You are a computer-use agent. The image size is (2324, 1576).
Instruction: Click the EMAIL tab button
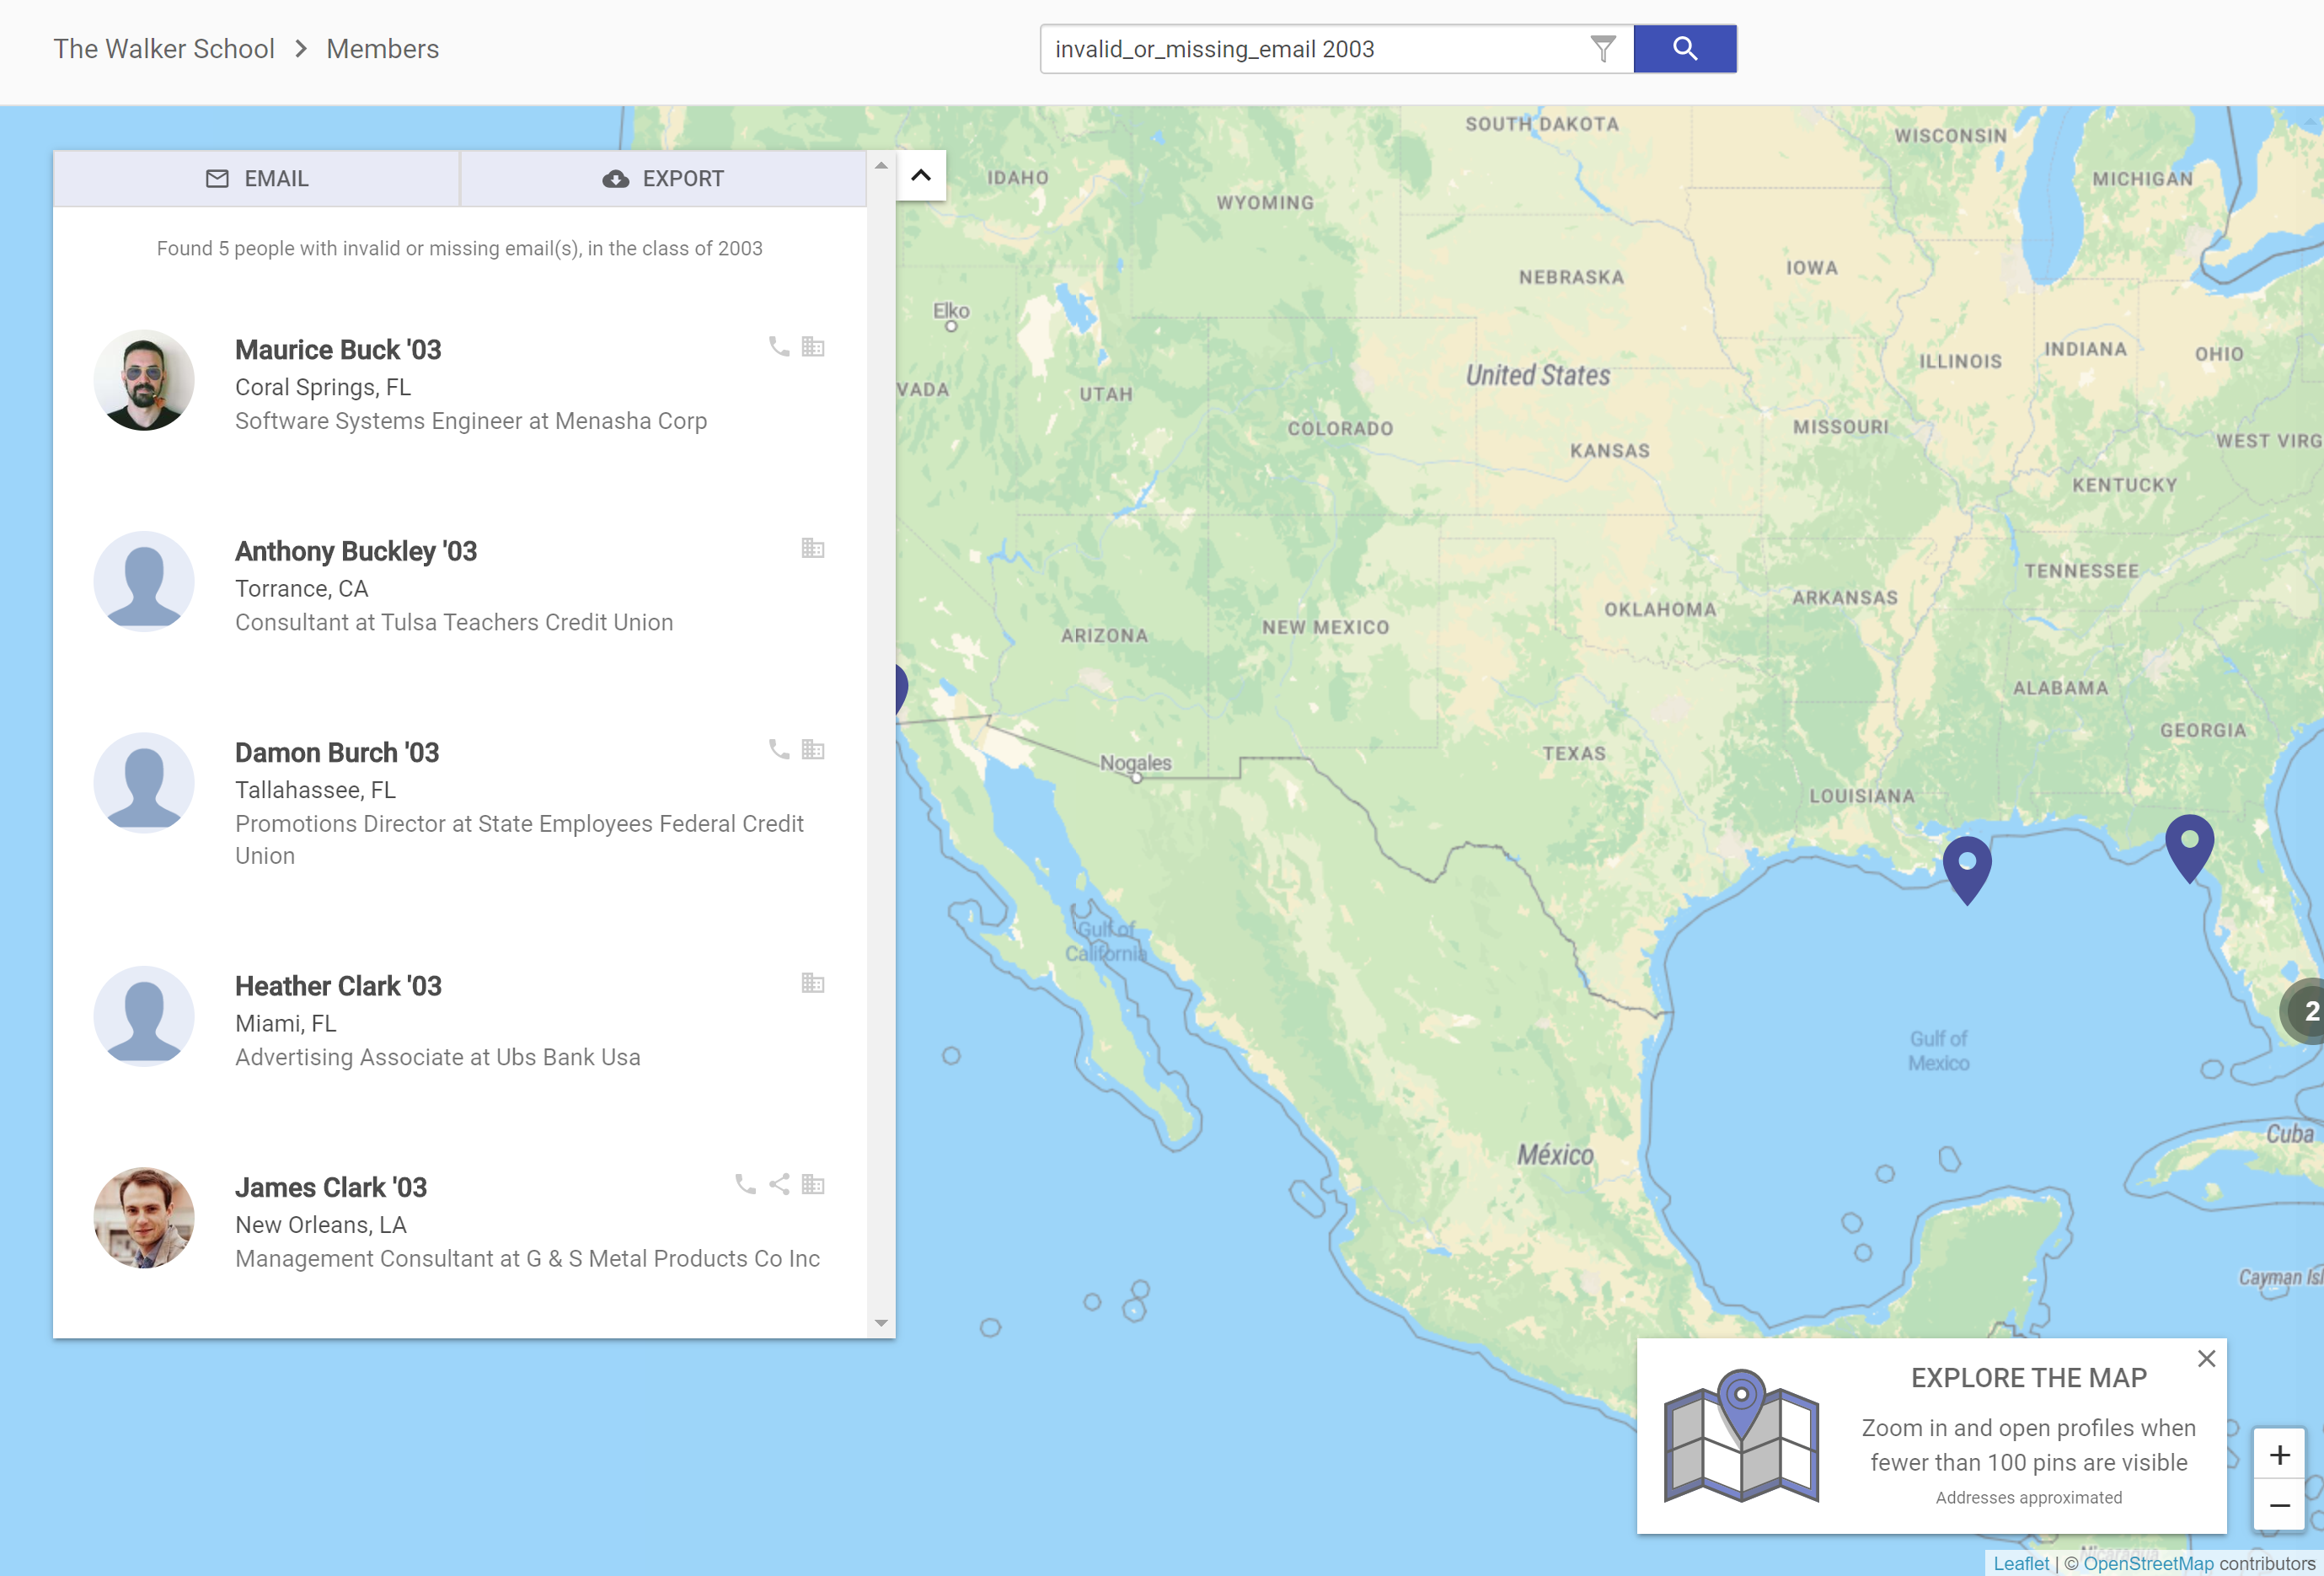pos(257,179)
